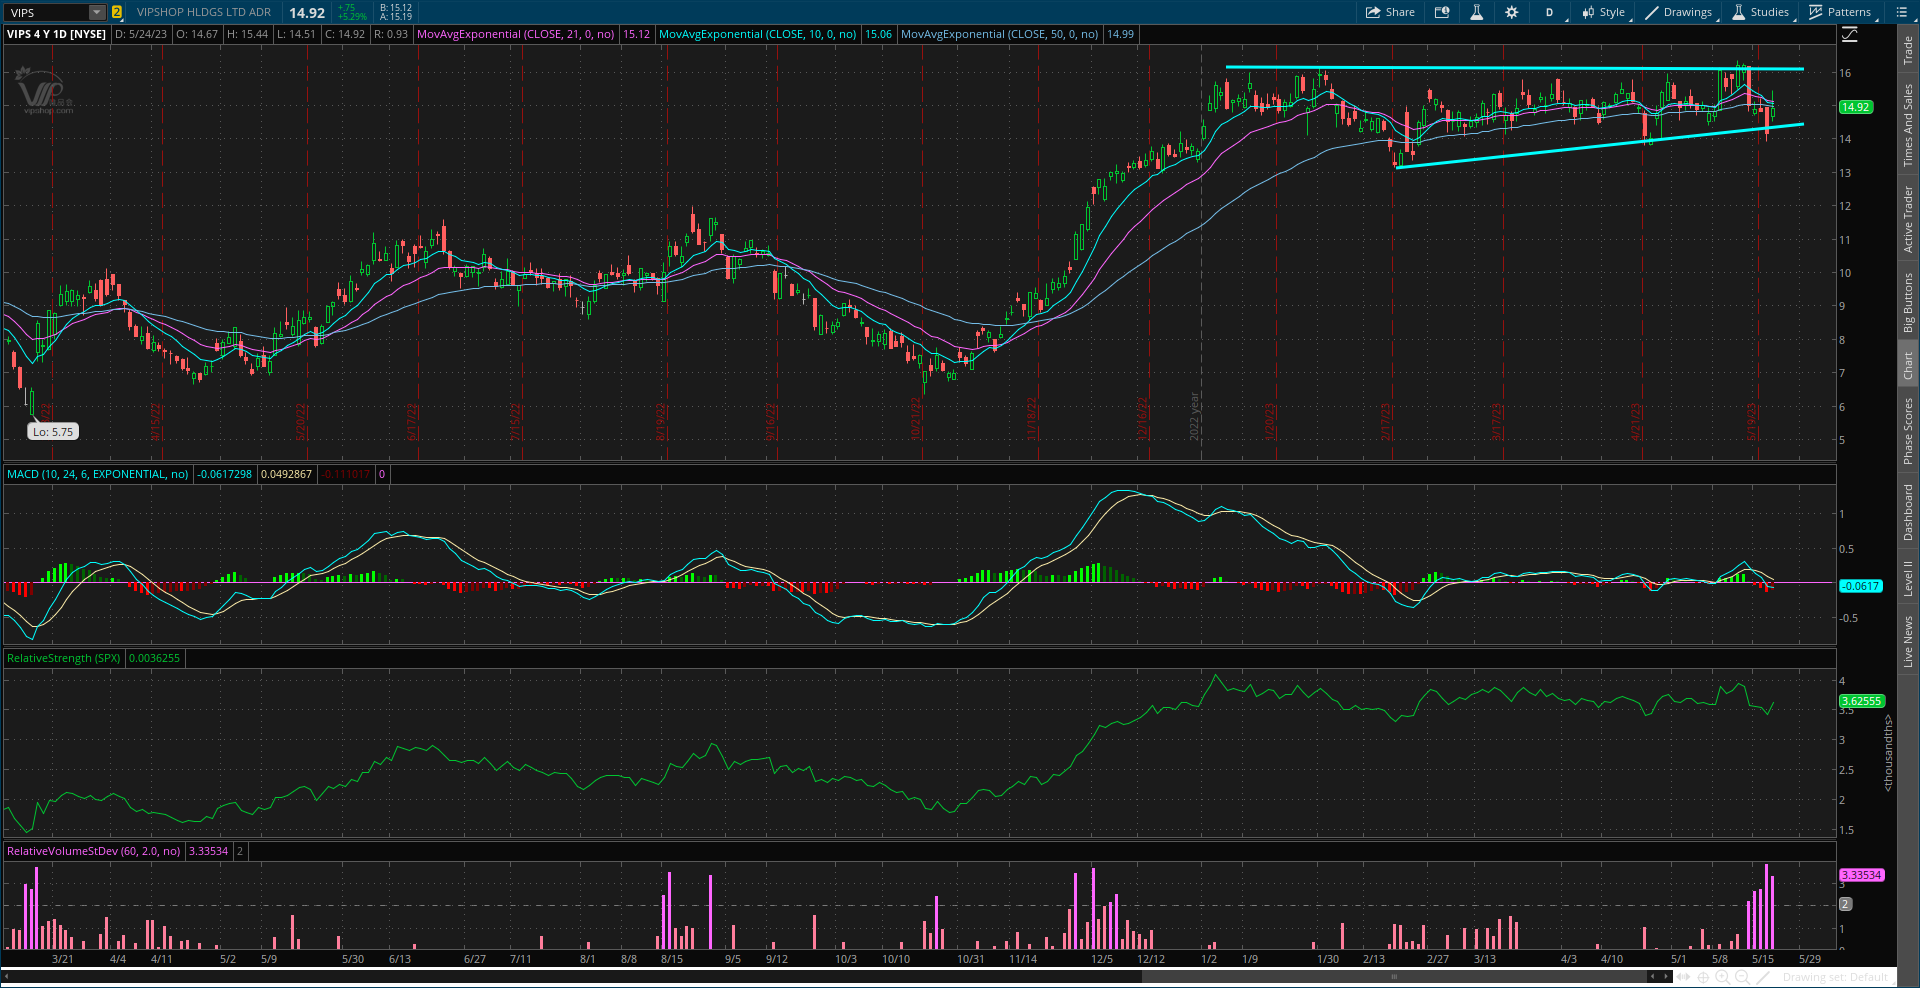Open the Patterns menu

(x=1840, y=12)
